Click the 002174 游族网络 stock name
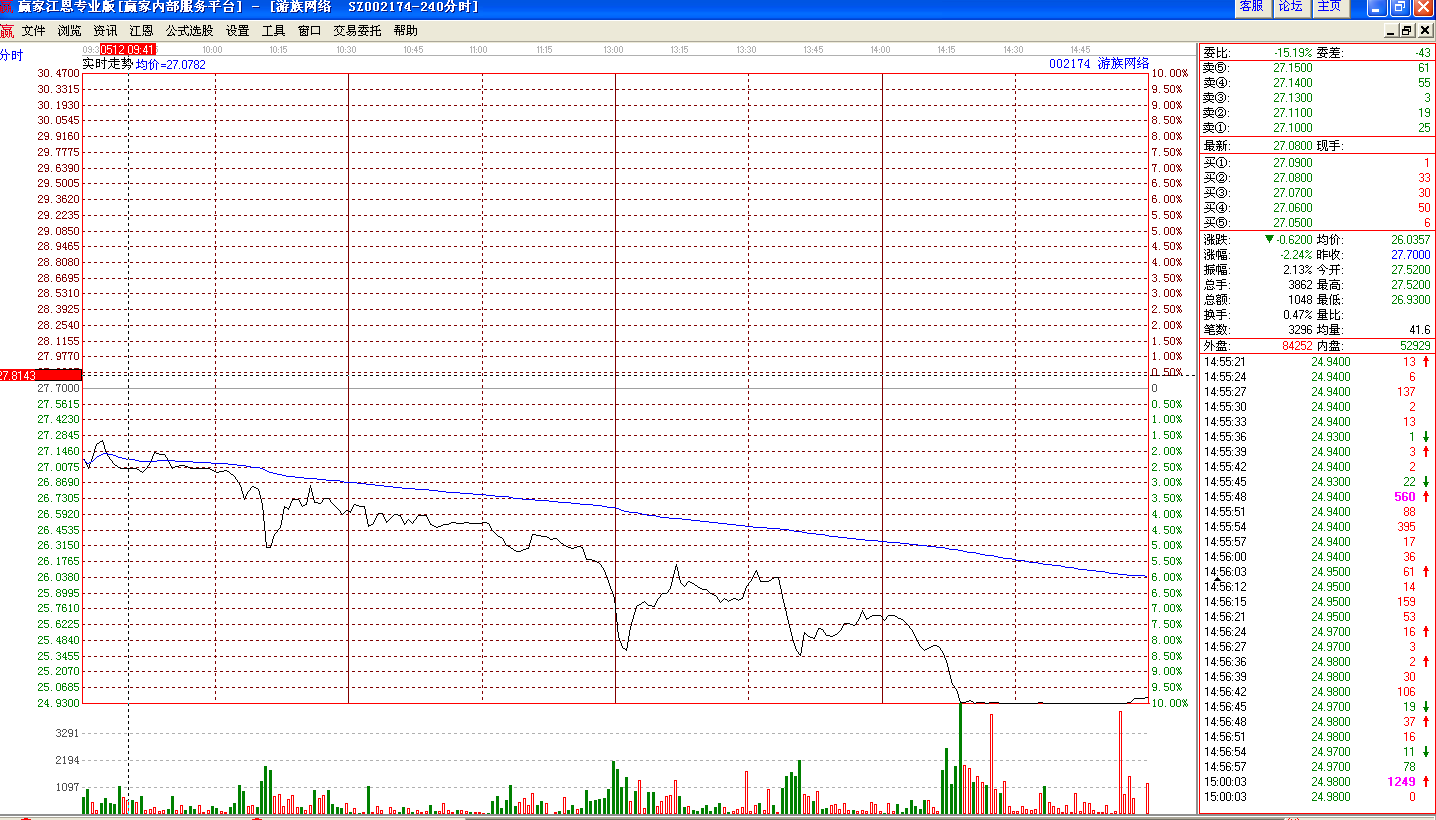This screenshot has width=1436, height=820. (1099, 63)
